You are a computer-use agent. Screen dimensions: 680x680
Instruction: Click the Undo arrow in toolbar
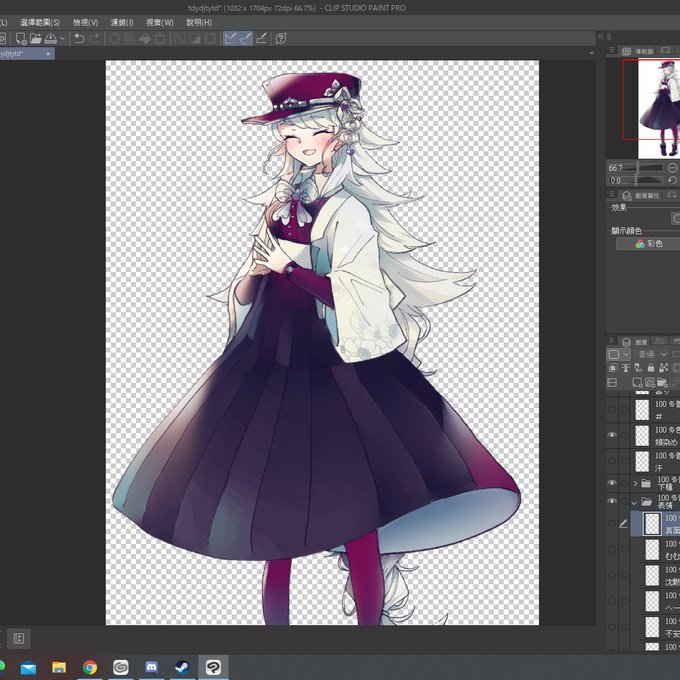[79, 39]
